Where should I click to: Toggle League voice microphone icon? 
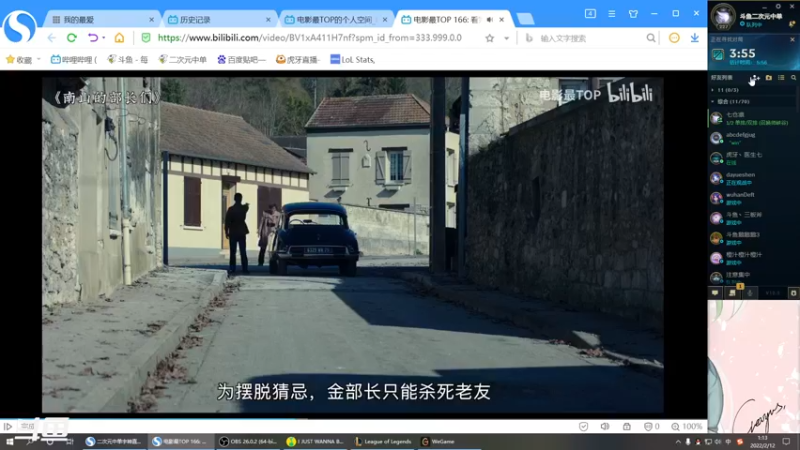pyautogui.click(x=749, y=293)
